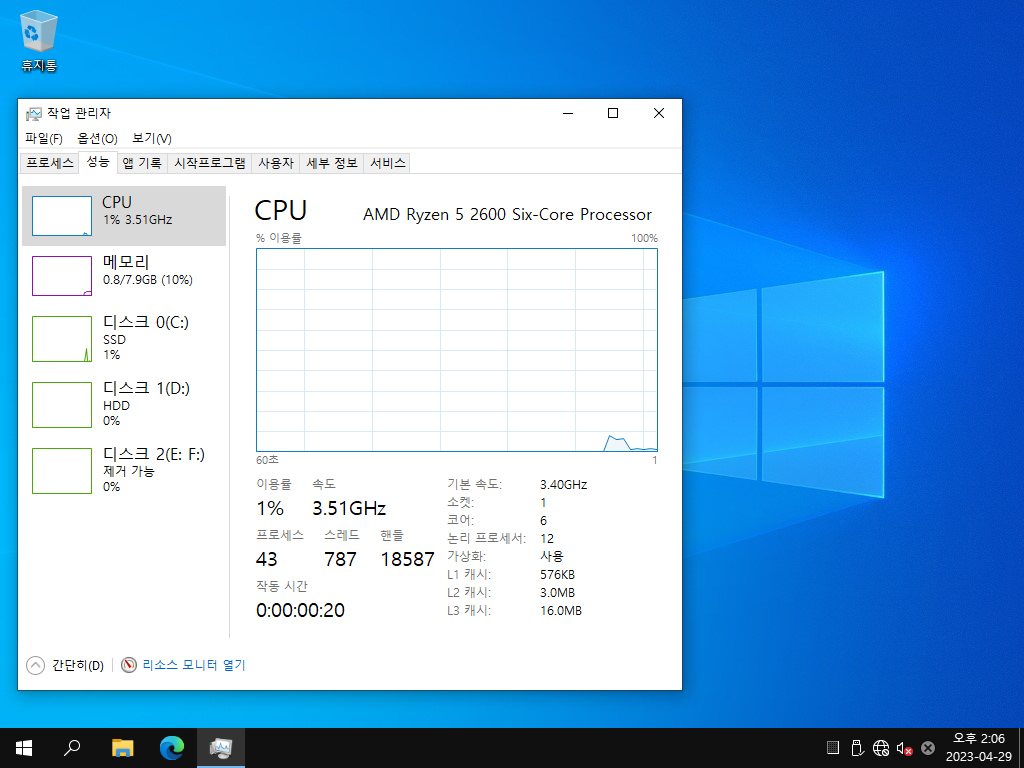Screen dimensions: 1024x768
Task: Select the 디스크 0(C:) graph thumbnail
Action: (62, 339)
